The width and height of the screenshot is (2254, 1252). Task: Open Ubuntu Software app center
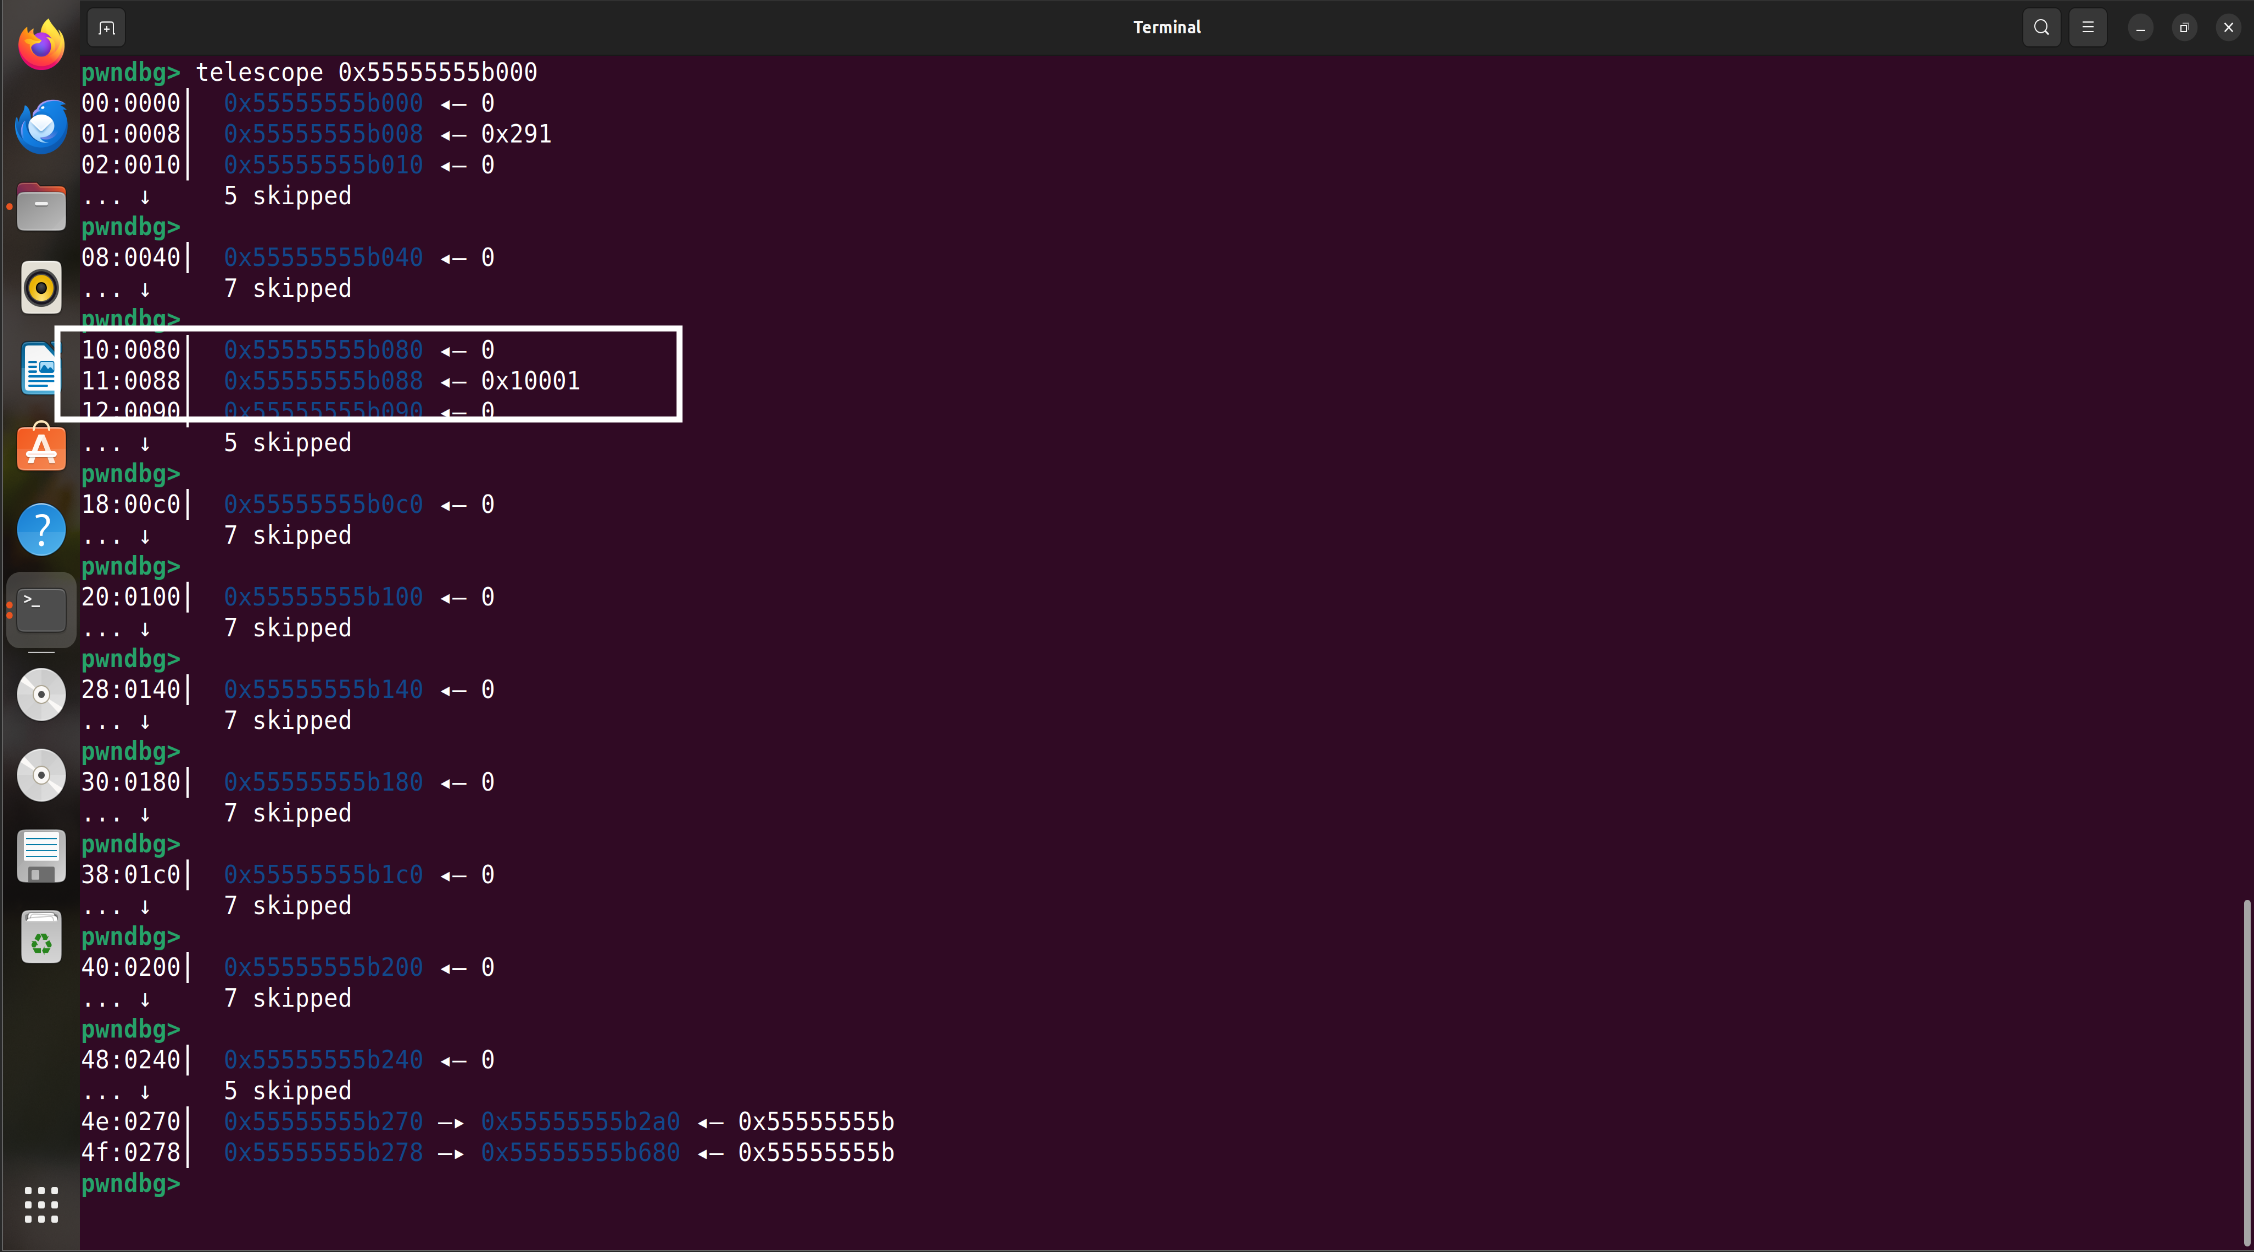point(41,448)
